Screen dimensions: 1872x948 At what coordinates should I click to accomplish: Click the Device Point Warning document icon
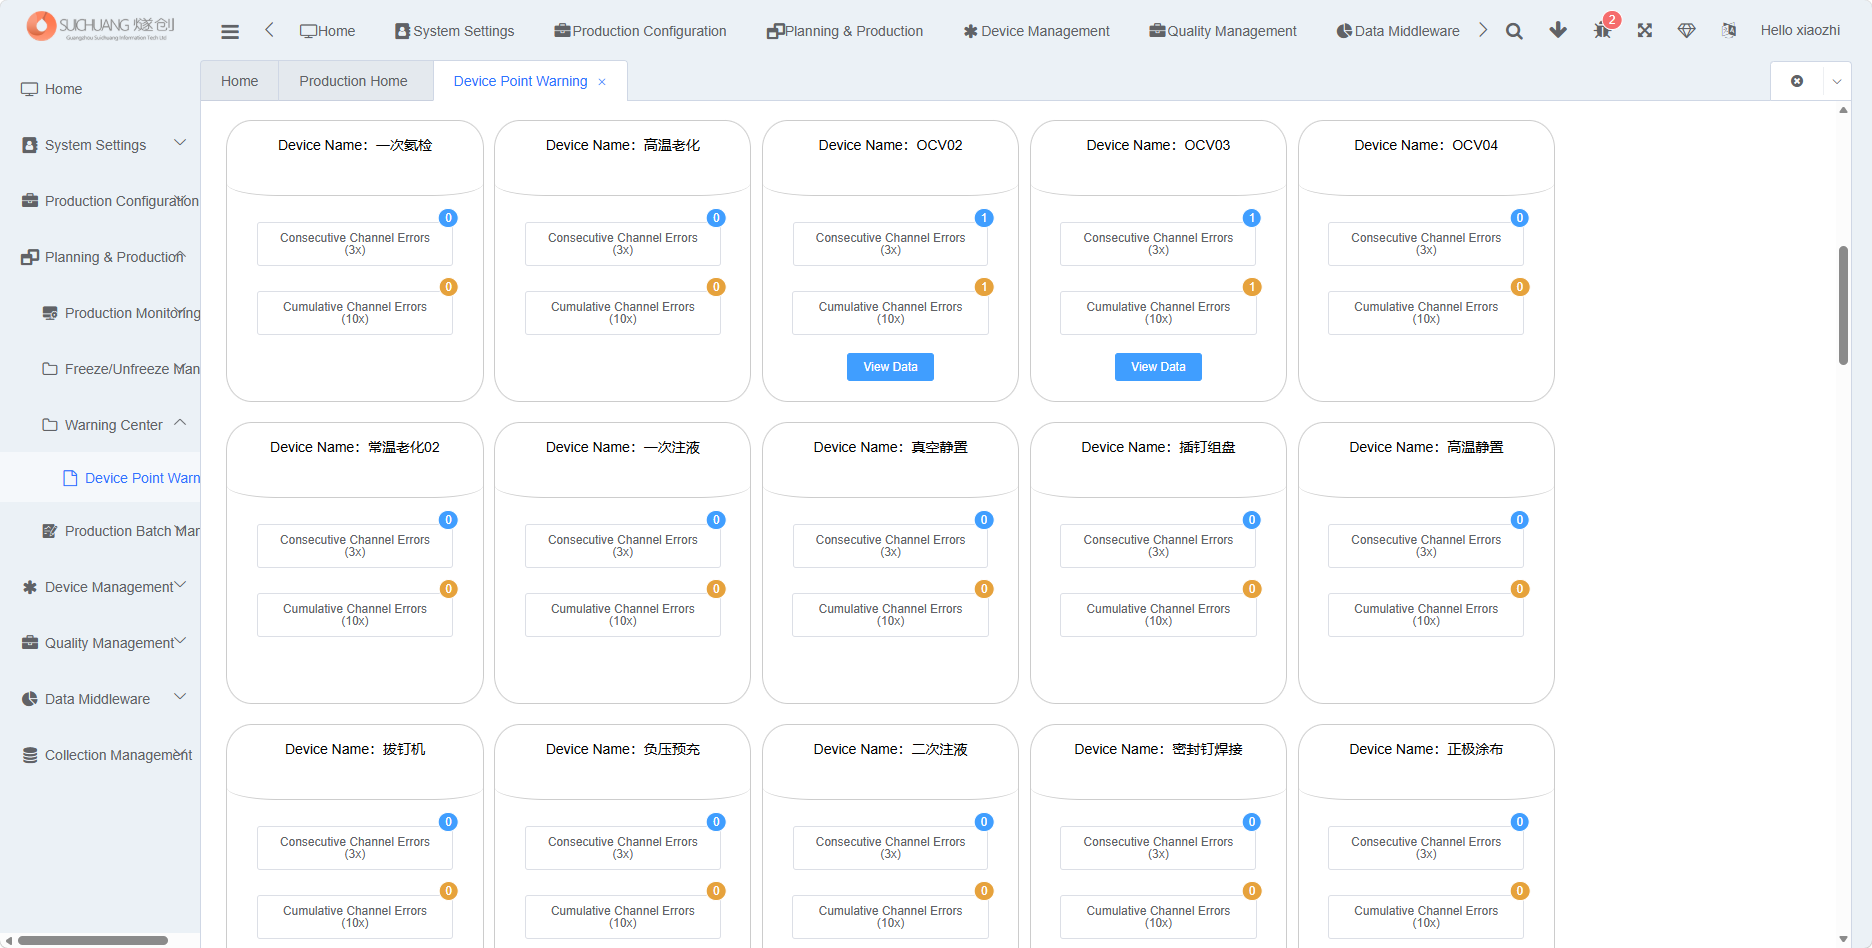pyautogui.click(x=70, y=478)
